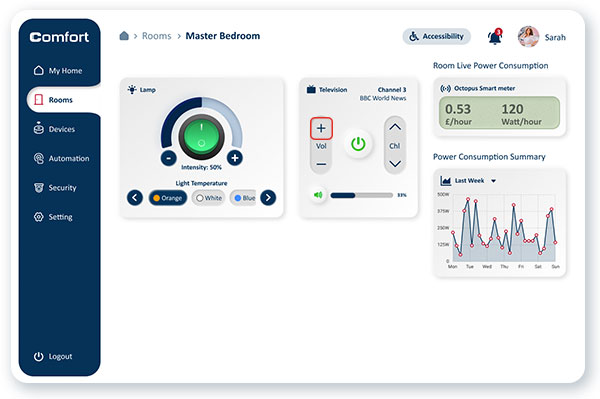Click the TV volume slider bar

tap(362, 195)
